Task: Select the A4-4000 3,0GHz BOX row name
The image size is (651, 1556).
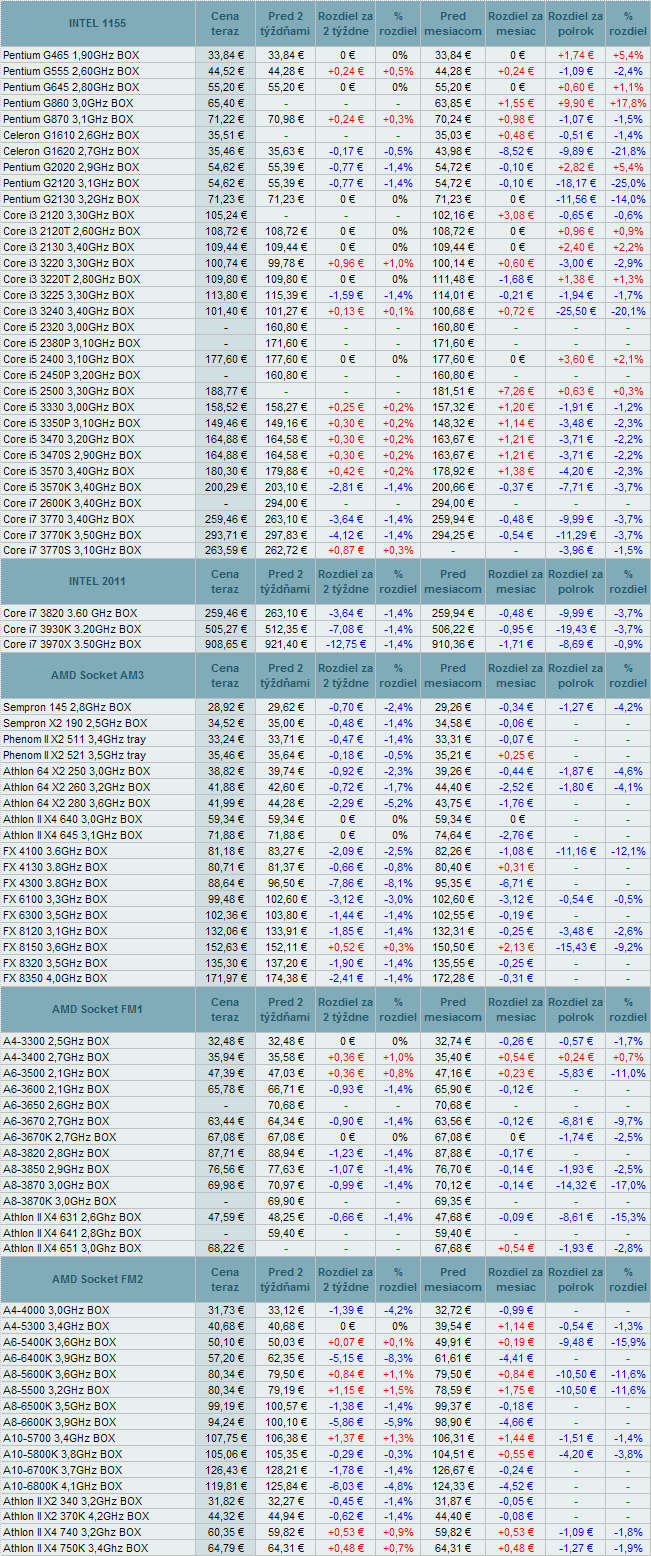Action: coord(57,1311)
